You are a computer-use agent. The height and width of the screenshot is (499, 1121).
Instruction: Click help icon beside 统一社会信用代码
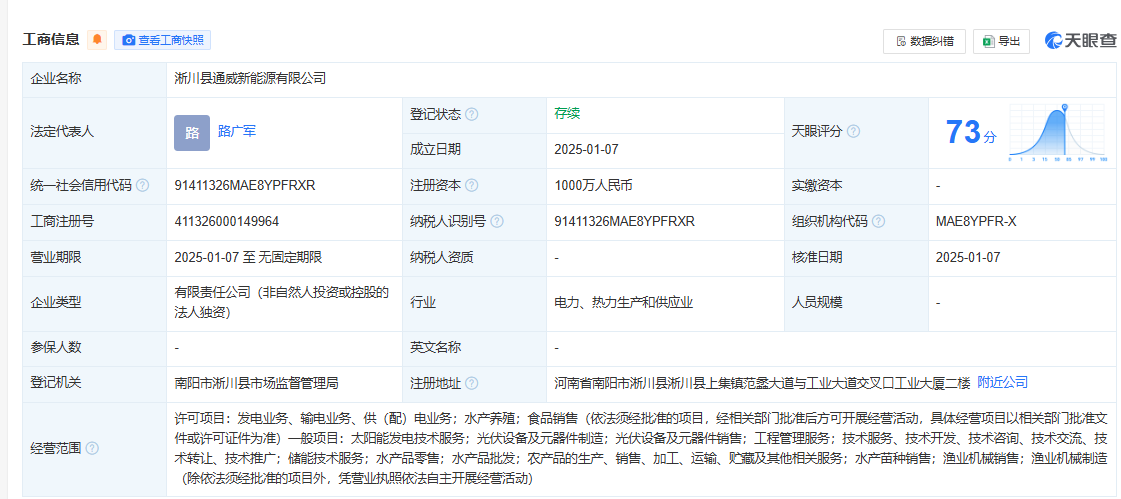[x=142, y=186]
